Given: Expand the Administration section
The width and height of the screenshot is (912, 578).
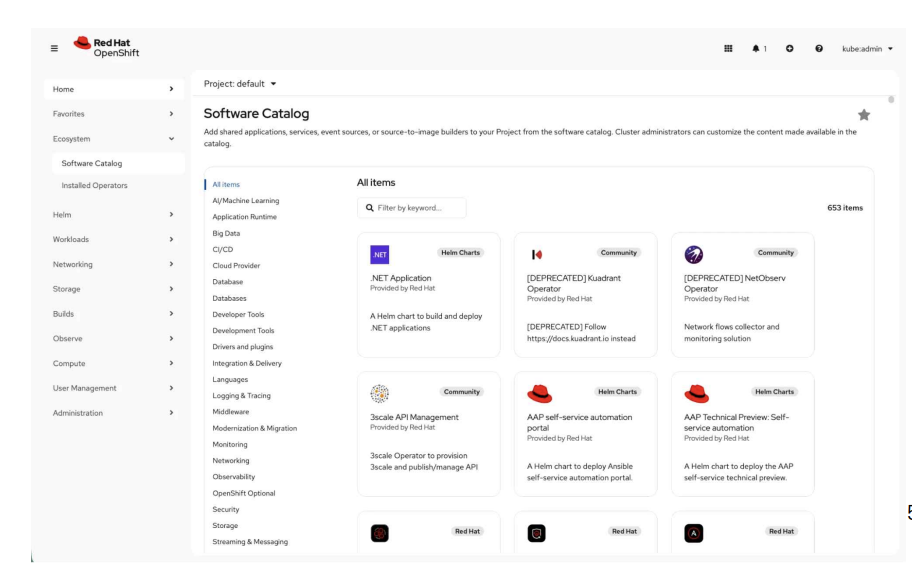Looking at the screenshot, I should click(113, 413).
